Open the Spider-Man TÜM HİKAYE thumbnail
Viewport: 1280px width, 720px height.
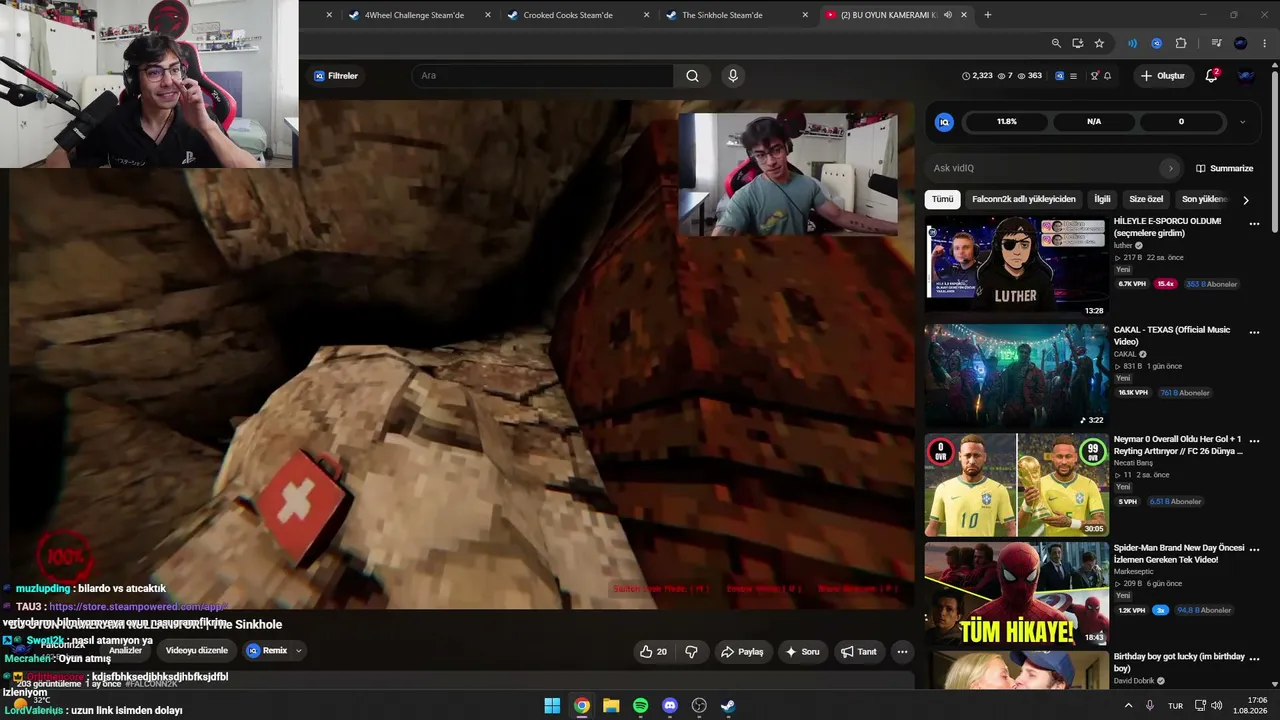click(x=1016, y=593)
